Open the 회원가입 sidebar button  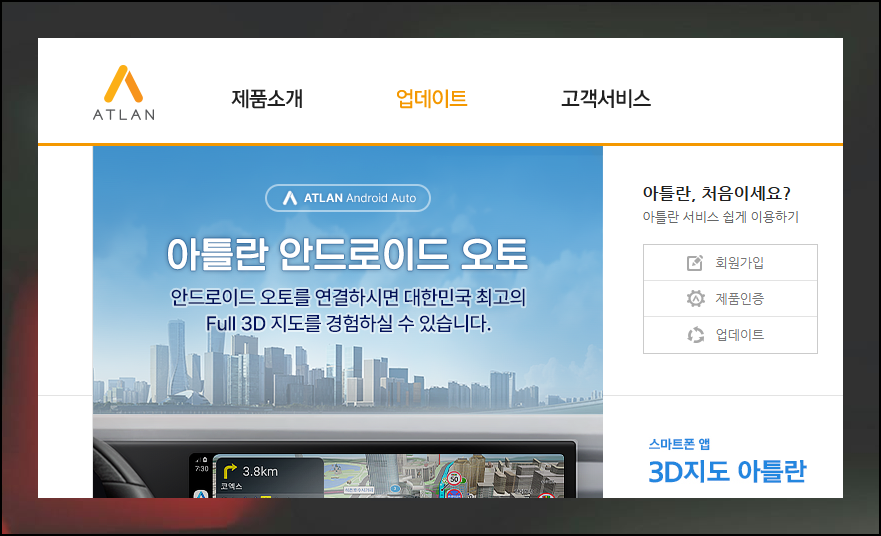730,262
